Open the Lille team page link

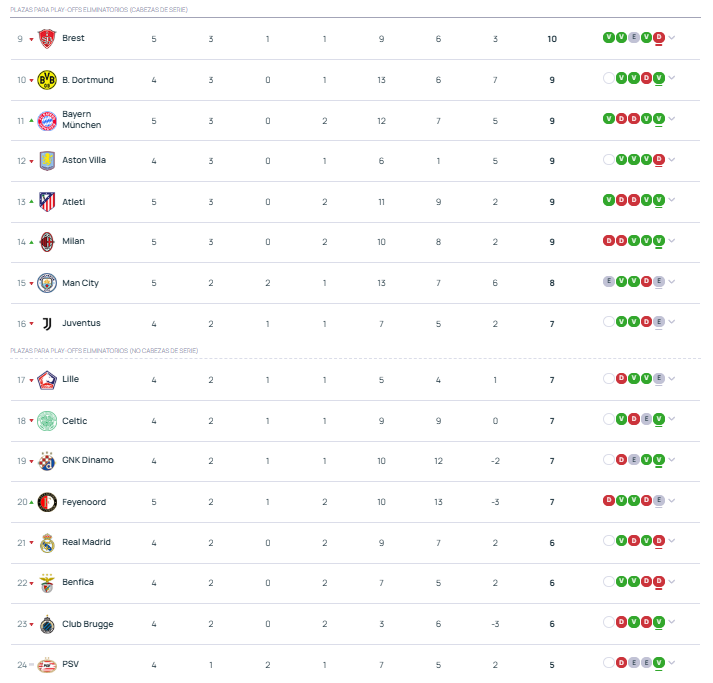click(70, 379)
